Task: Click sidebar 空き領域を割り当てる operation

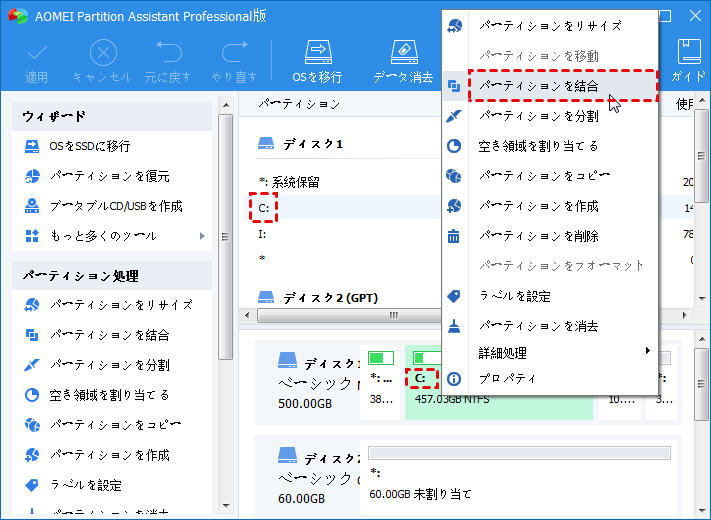Action: coord(97,395)
